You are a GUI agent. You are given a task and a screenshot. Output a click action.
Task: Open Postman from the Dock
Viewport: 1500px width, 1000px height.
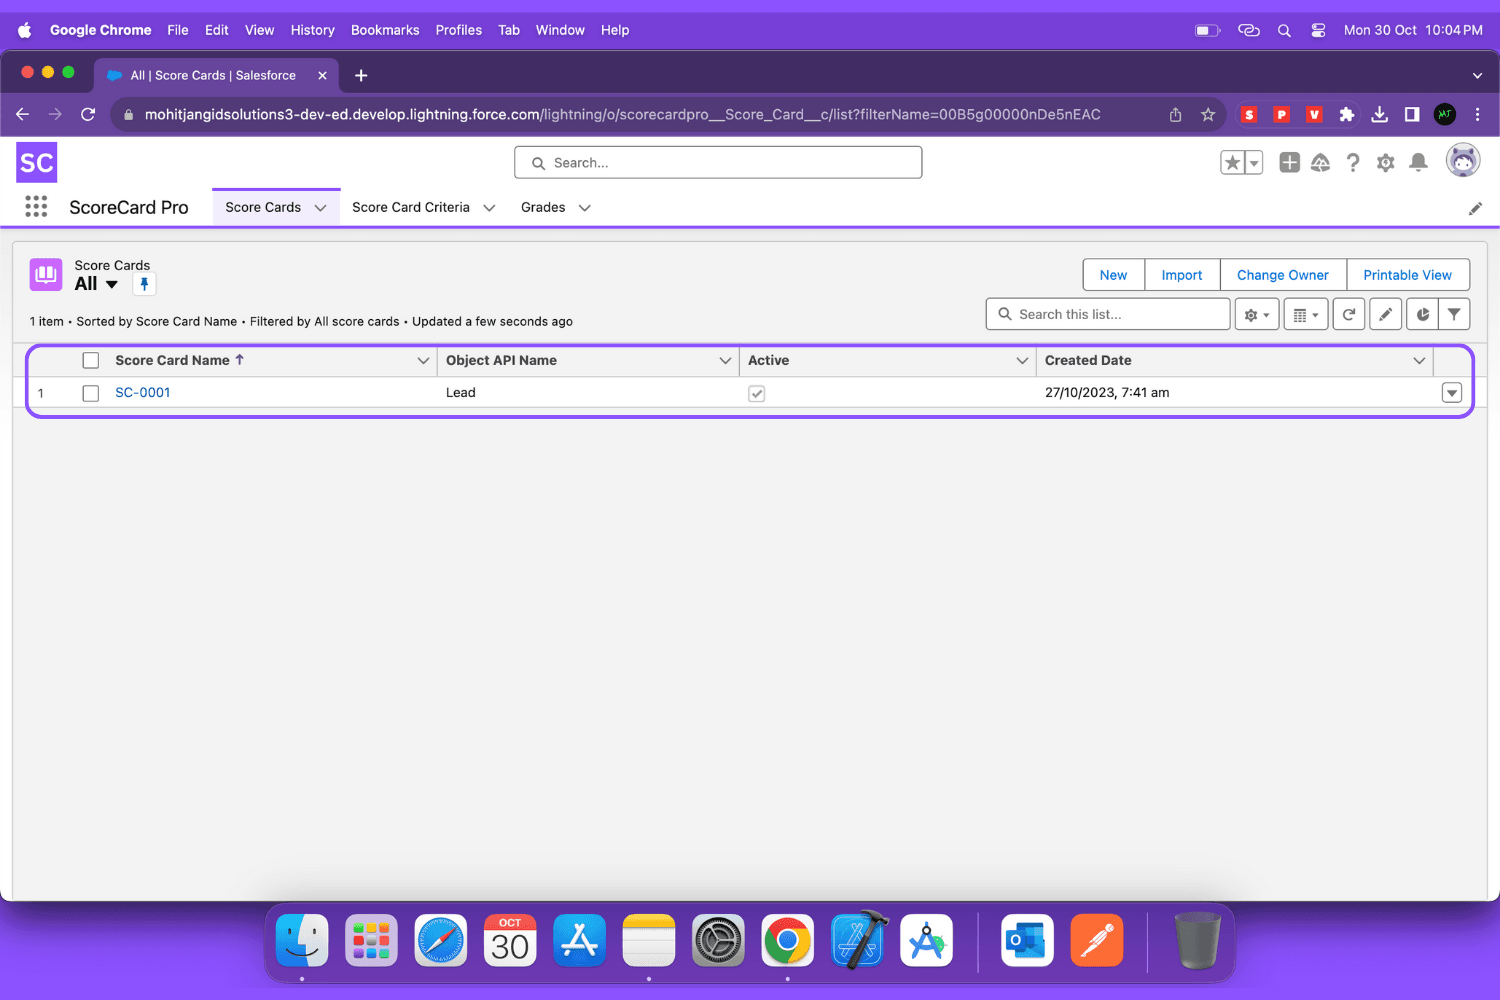coord(1097,941)
